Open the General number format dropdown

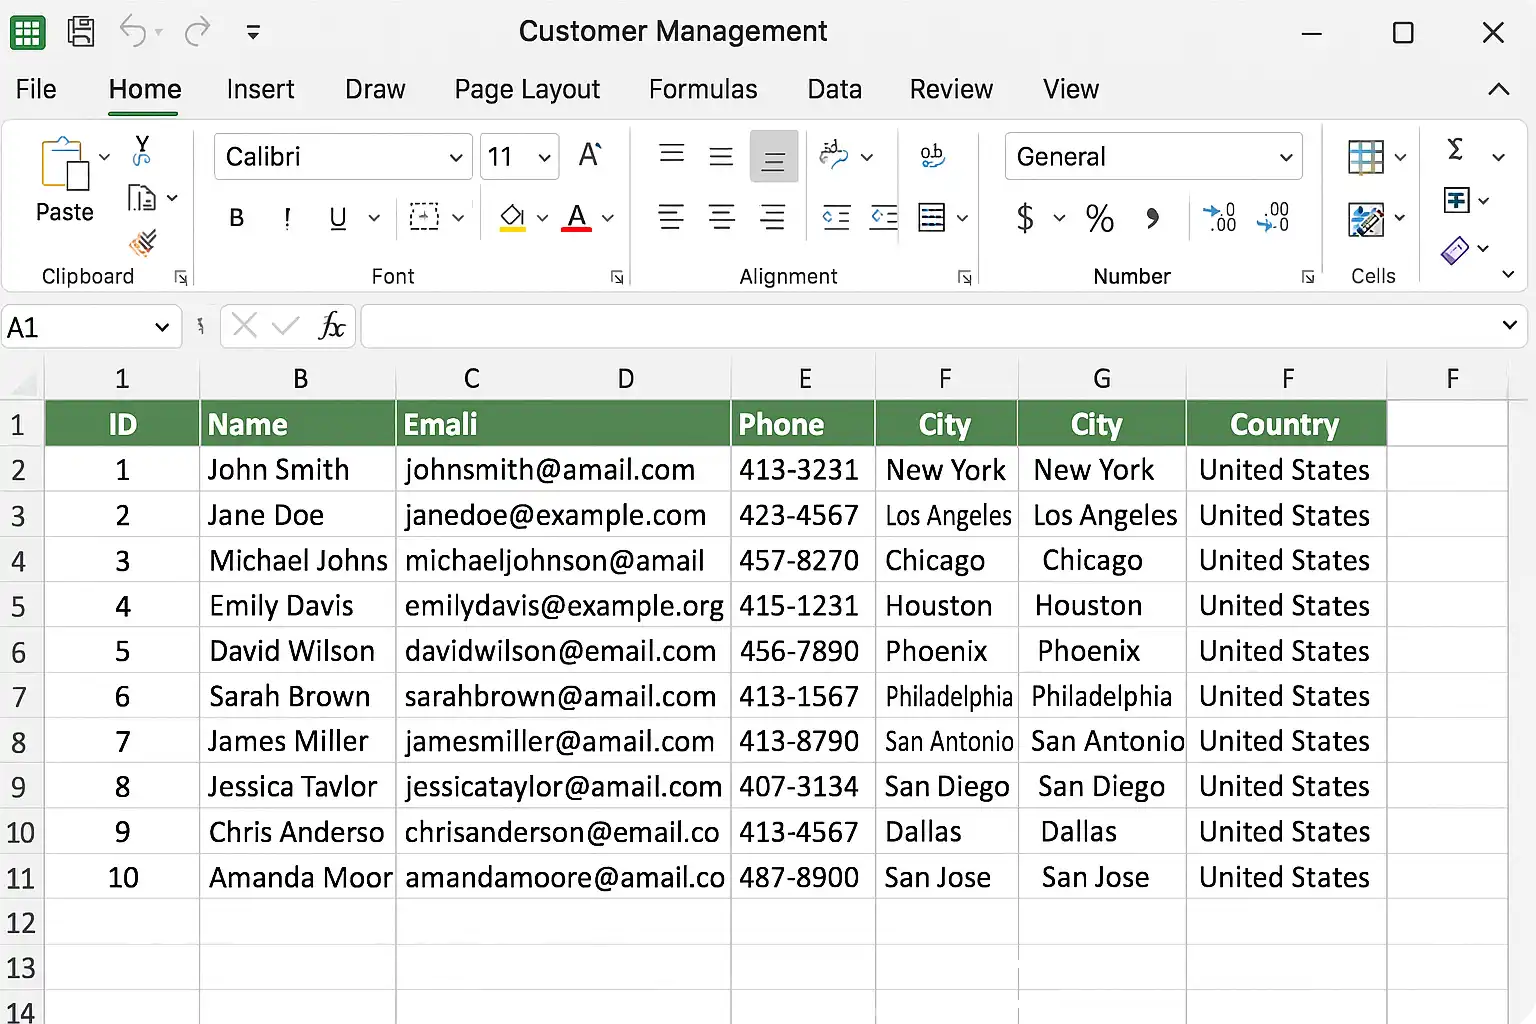click(x=1285, y=157)
